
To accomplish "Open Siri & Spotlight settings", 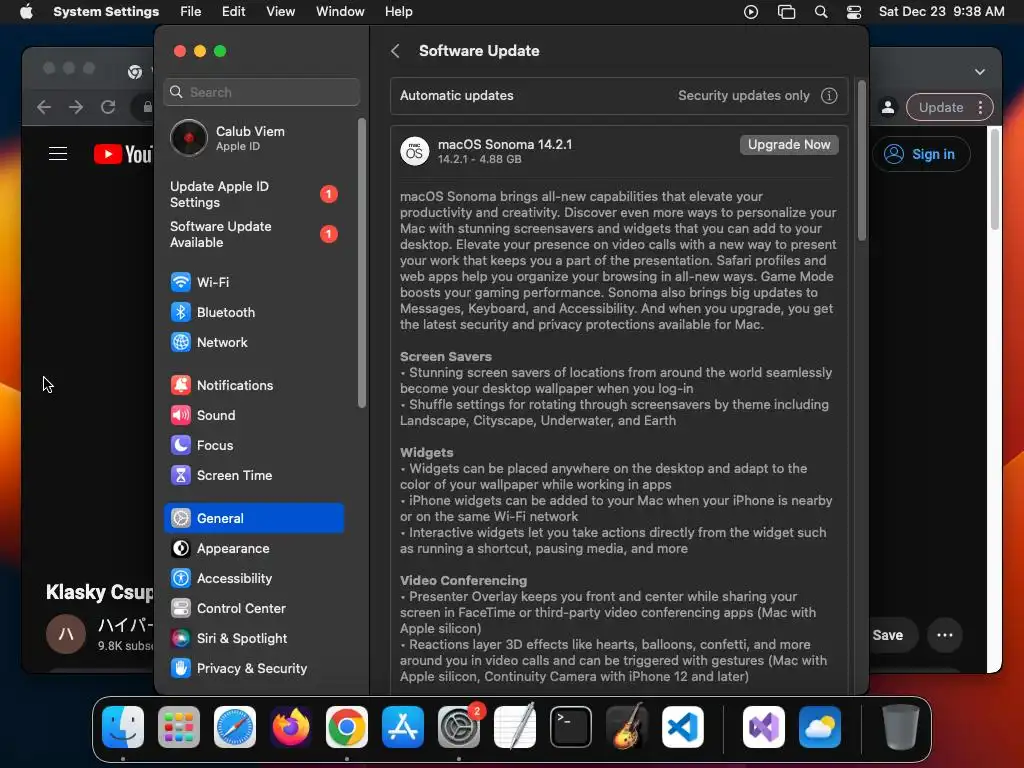I will tap(253, 639).
